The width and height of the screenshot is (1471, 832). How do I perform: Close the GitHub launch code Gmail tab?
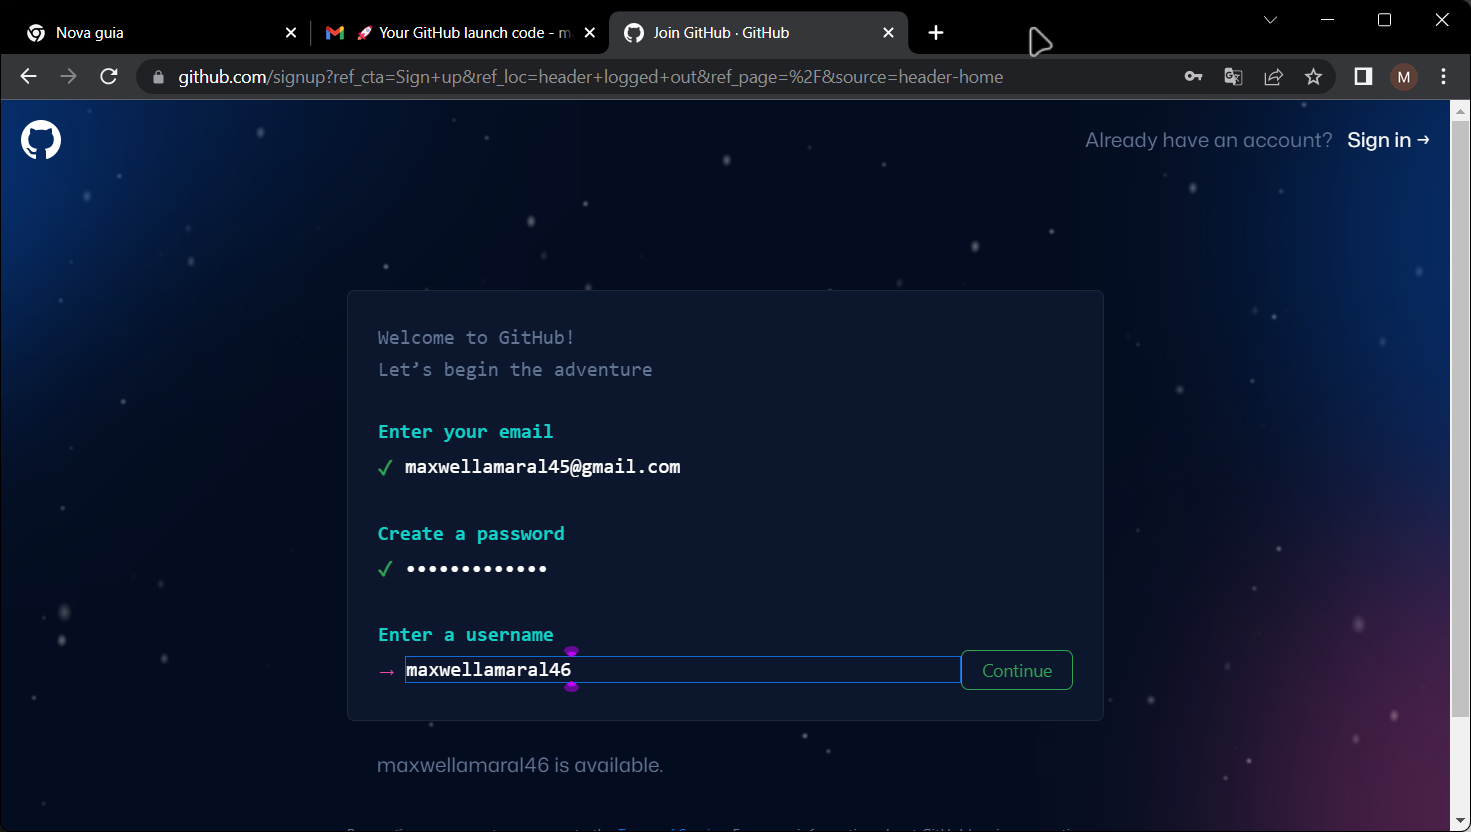(590, 33)
